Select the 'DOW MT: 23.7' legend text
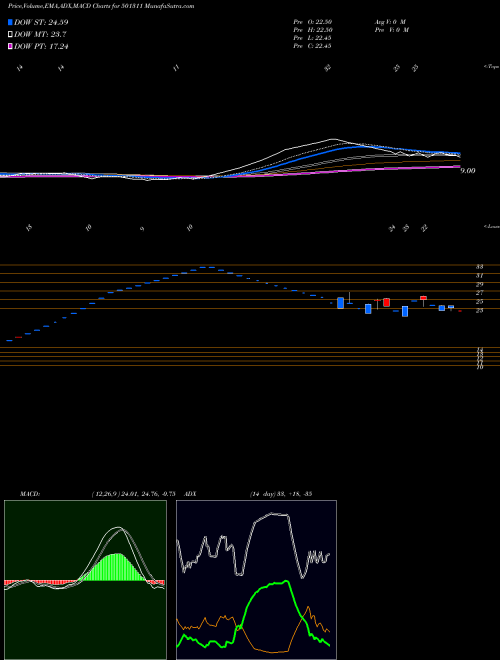 click(x=40, y=35)
